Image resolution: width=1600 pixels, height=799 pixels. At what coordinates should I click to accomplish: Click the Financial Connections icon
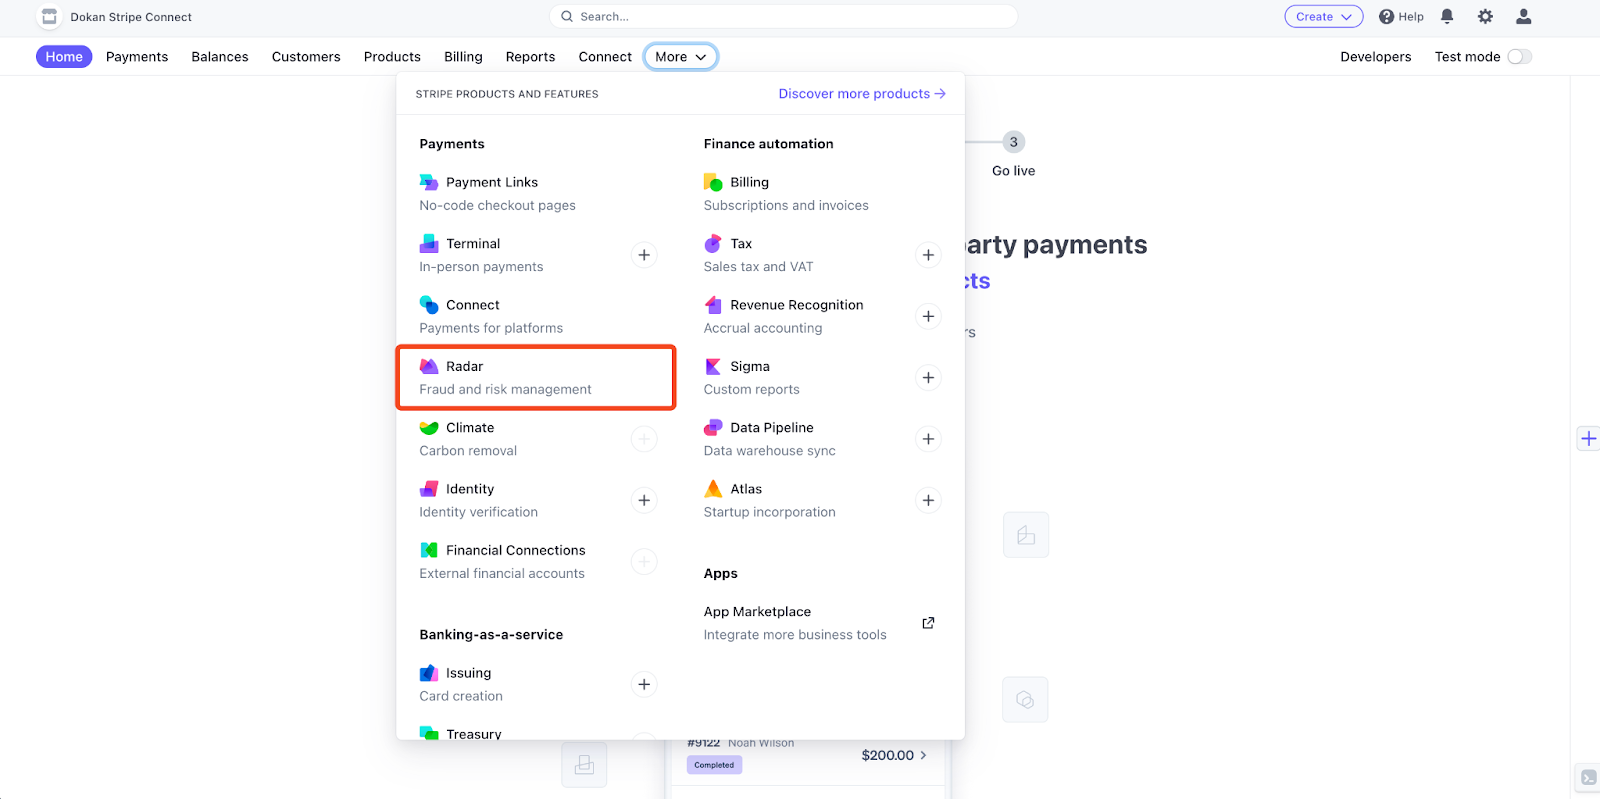(x=429, y=550)
